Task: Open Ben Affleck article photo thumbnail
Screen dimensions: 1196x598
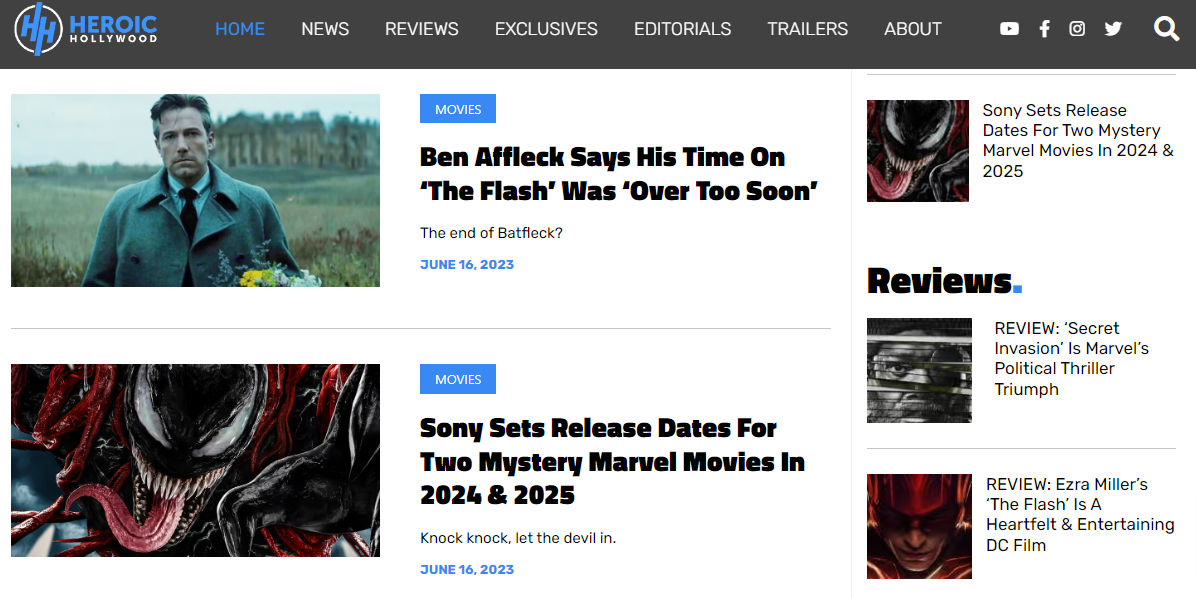Action: [195, 191]
